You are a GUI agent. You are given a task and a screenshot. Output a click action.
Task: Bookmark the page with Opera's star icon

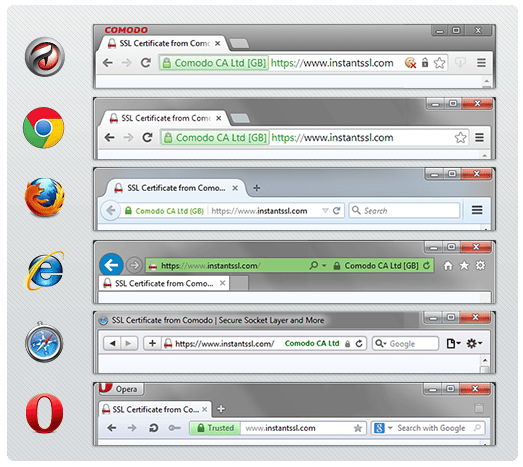click(358, 428)
